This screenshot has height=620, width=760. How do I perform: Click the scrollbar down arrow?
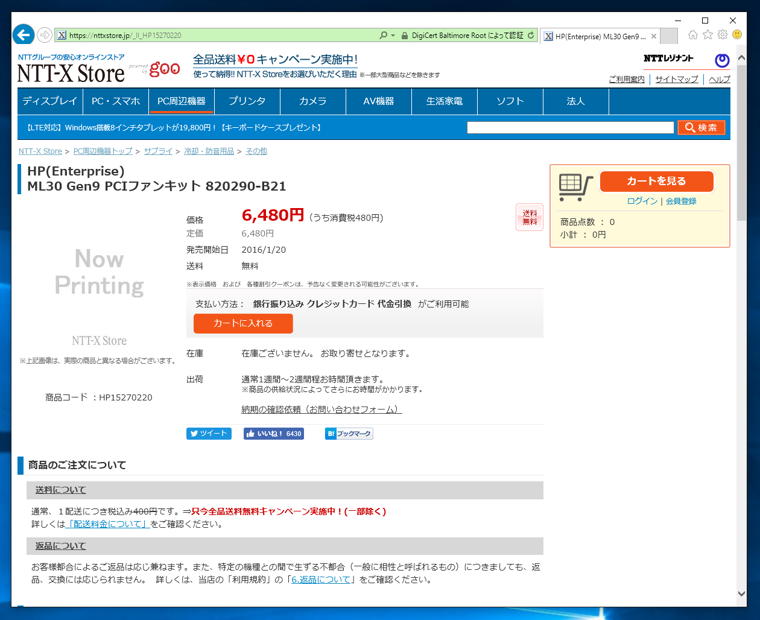click(x=741, y=593)
